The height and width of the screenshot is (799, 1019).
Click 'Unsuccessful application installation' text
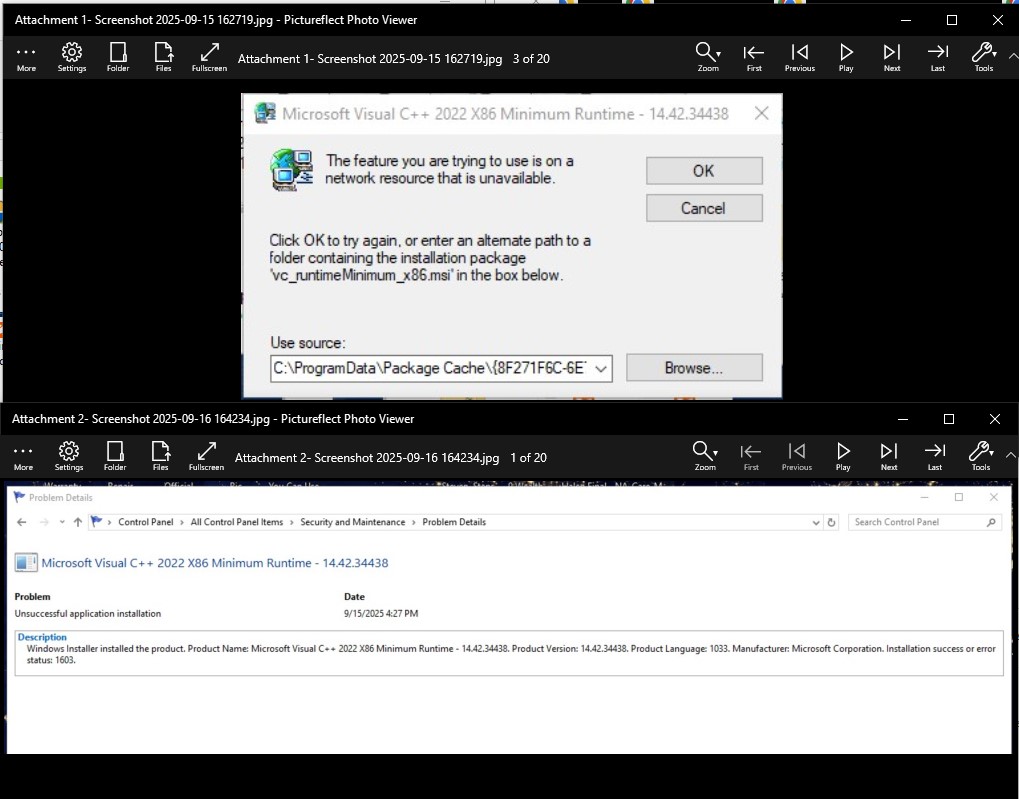pos(88,613)
